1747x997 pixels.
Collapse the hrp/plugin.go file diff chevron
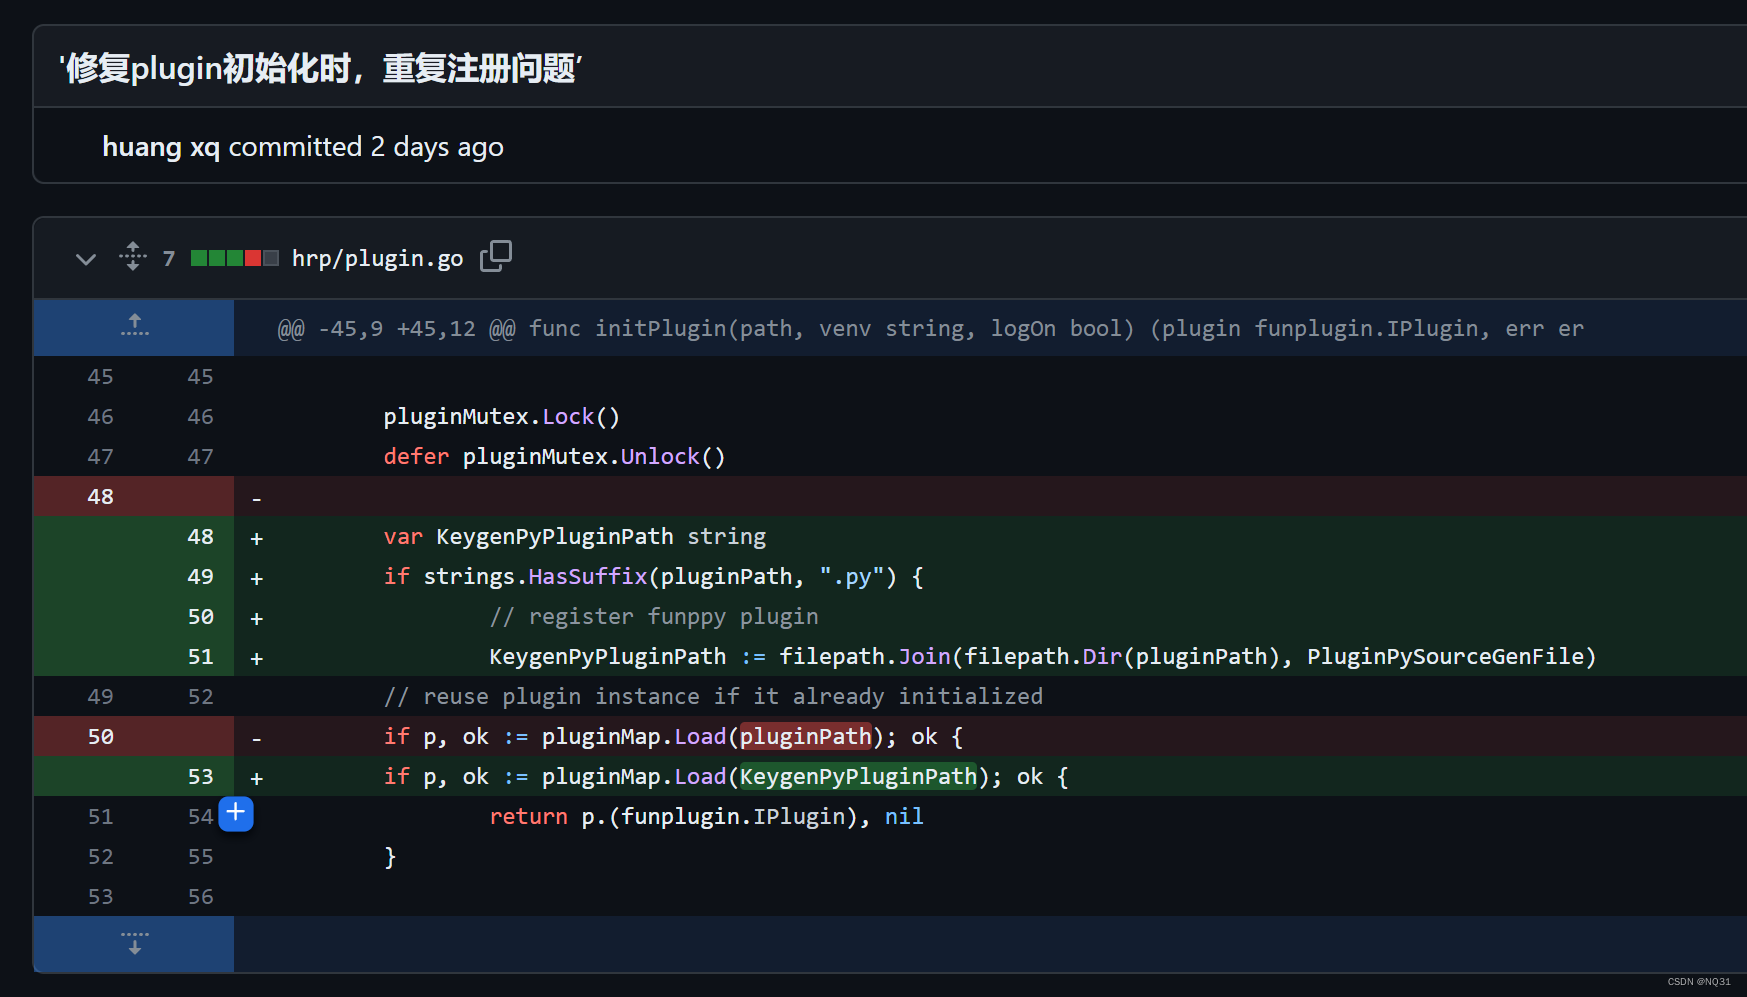pyautogui.click(x=86, y=259)
